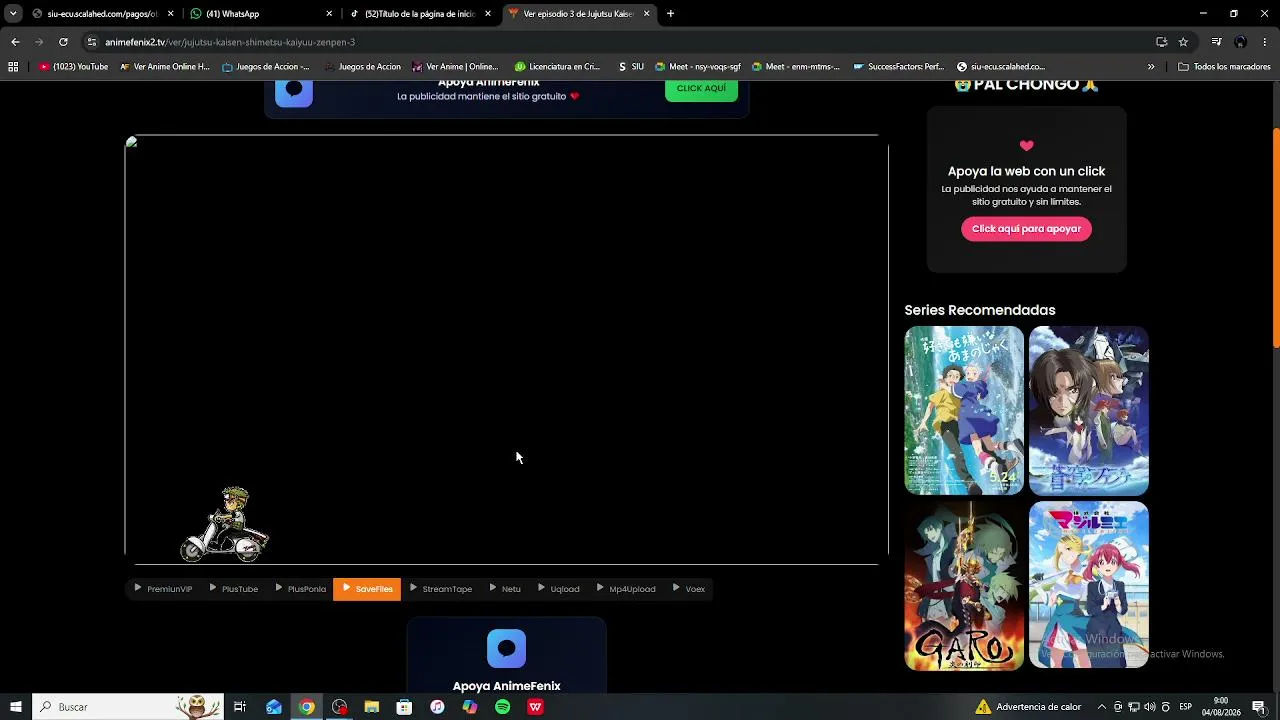Open the YouTube bookmark
1280x720 pixels.
[x=74, y=67]
